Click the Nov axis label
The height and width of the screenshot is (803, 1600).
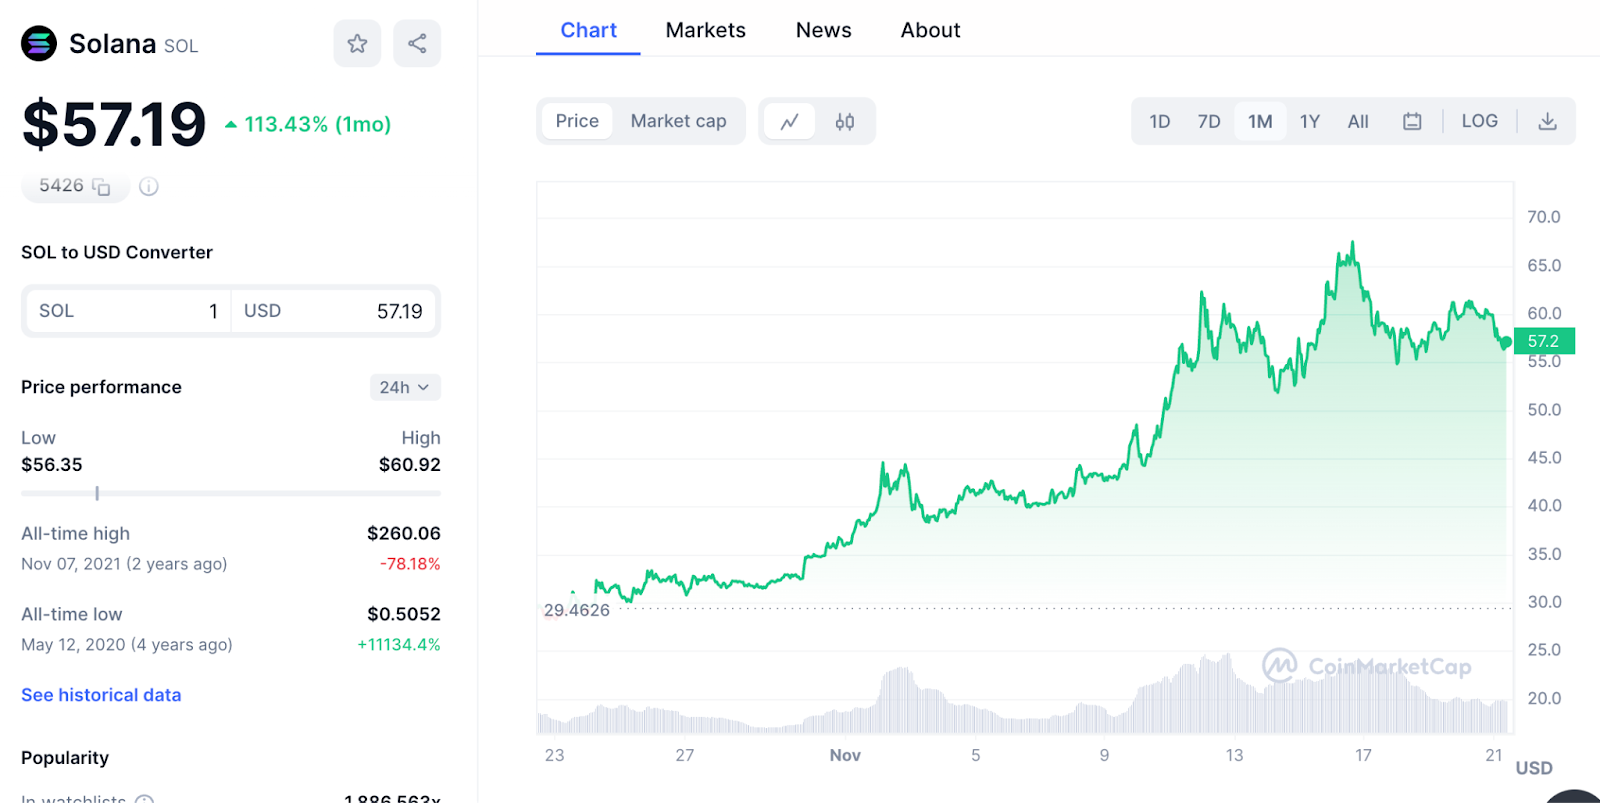coord(845,755)
